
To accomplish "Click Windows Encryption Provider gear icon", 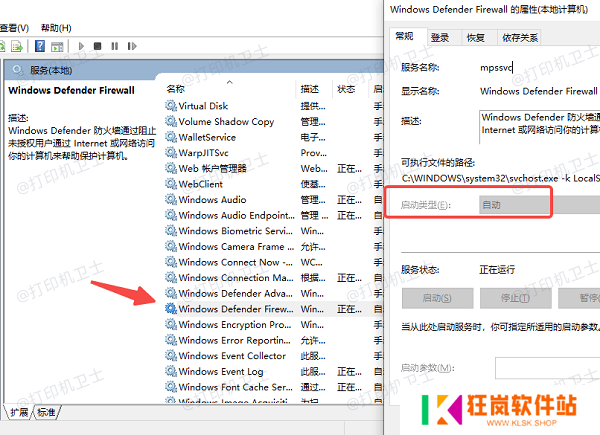I will pyautogui.click(x=171, y=324).
